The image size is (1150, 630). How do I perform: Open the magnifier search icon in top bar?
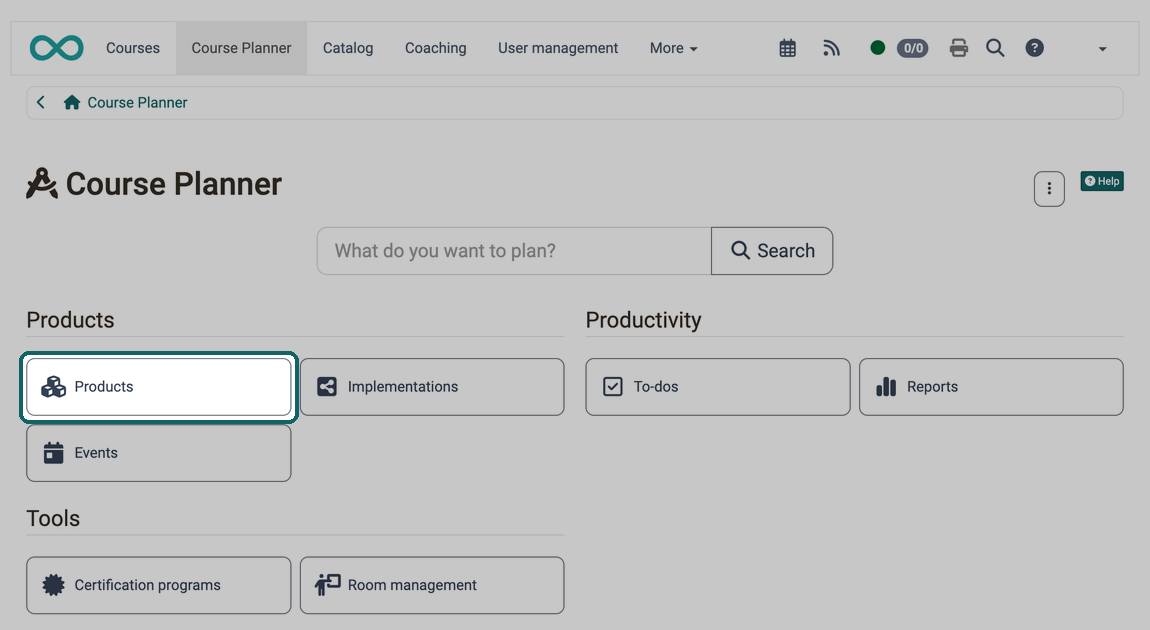pyautogui.click(x=995, y=48)
